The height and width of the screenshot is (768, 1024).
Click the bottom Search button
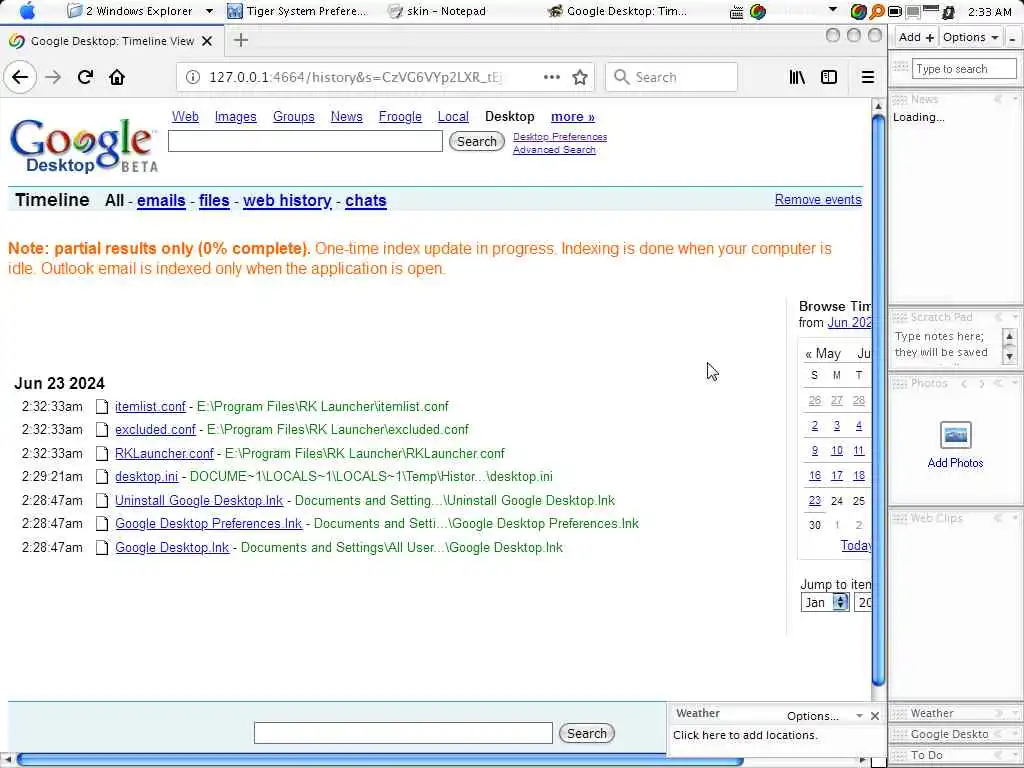click(586, 733)
